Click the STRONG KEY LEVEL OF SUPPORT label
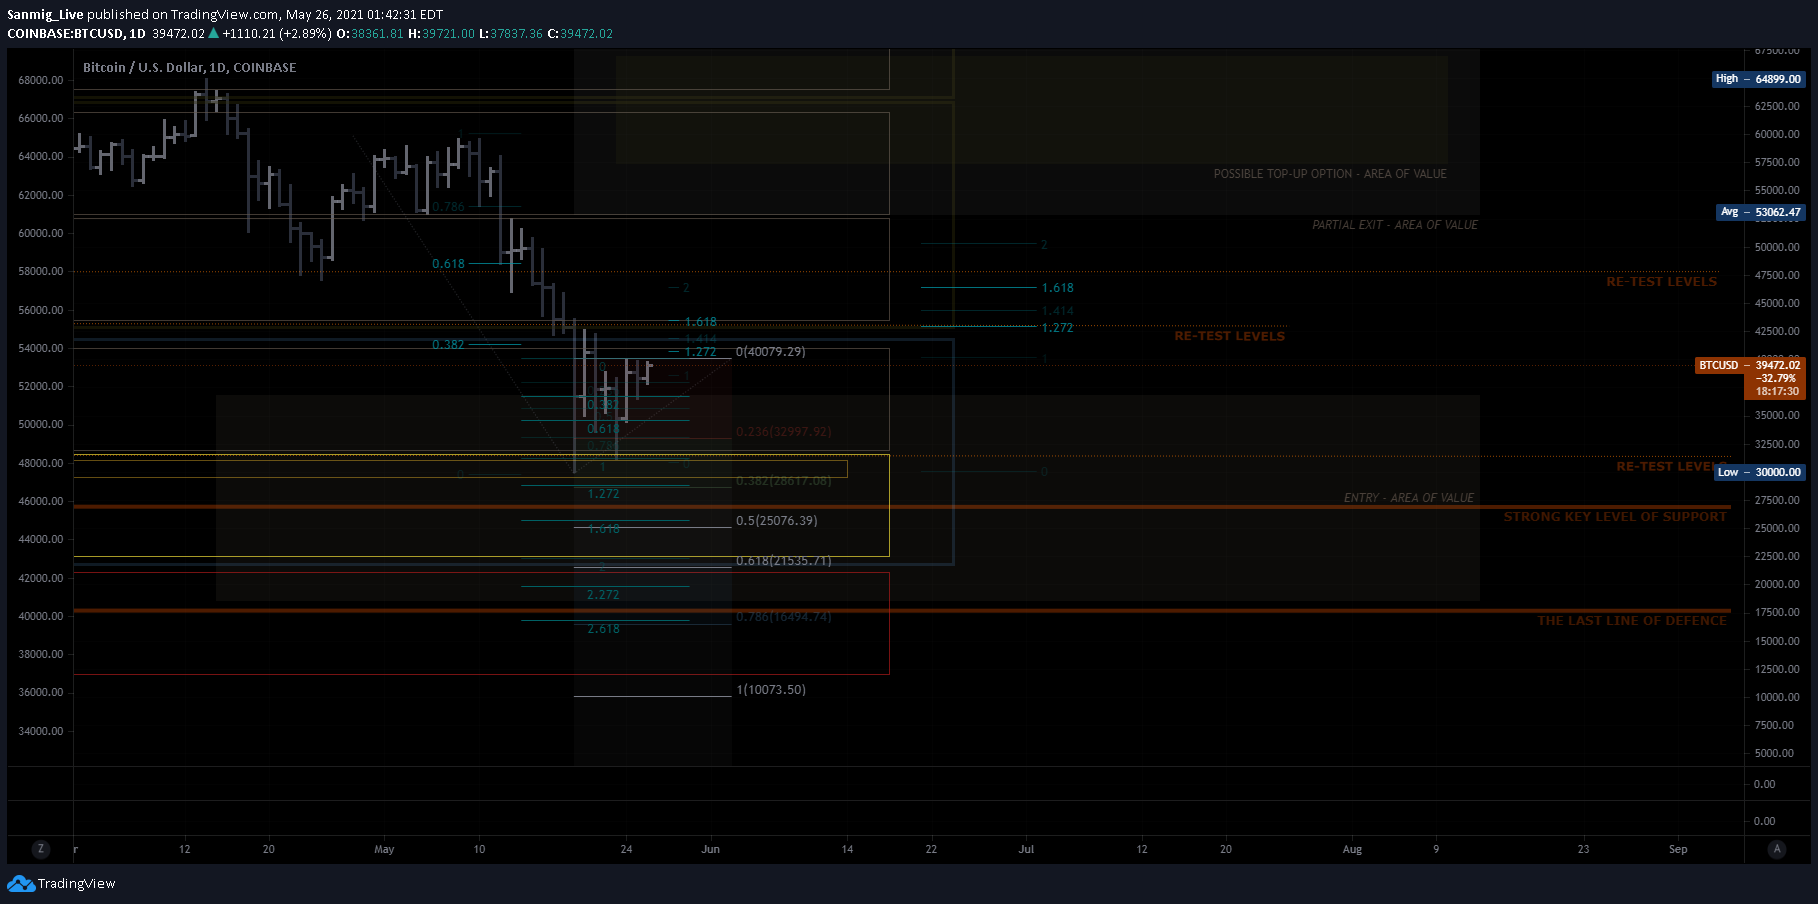The height and width of the screenshot is (904, 1818). coord(1615,517)
